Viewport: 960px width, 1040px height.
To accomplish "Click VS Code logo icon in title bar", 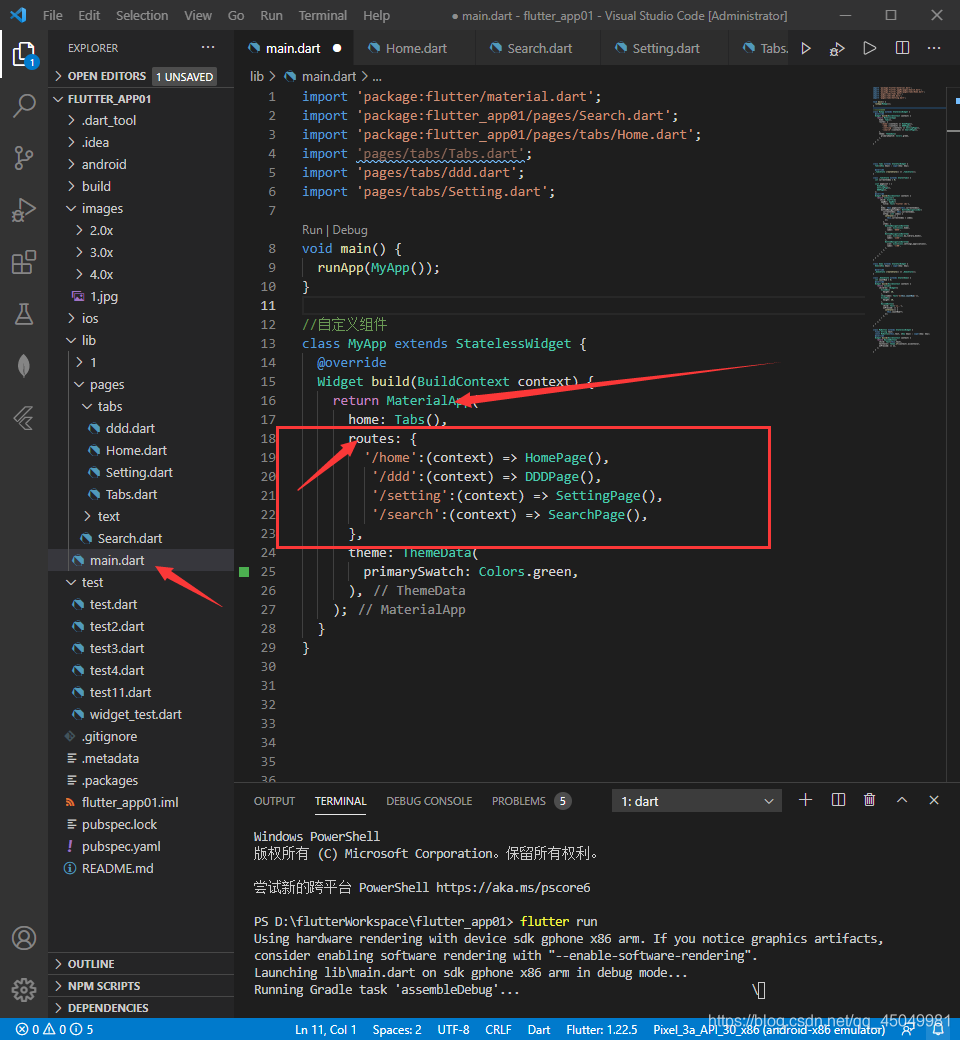I will click(x=19, y=15).
